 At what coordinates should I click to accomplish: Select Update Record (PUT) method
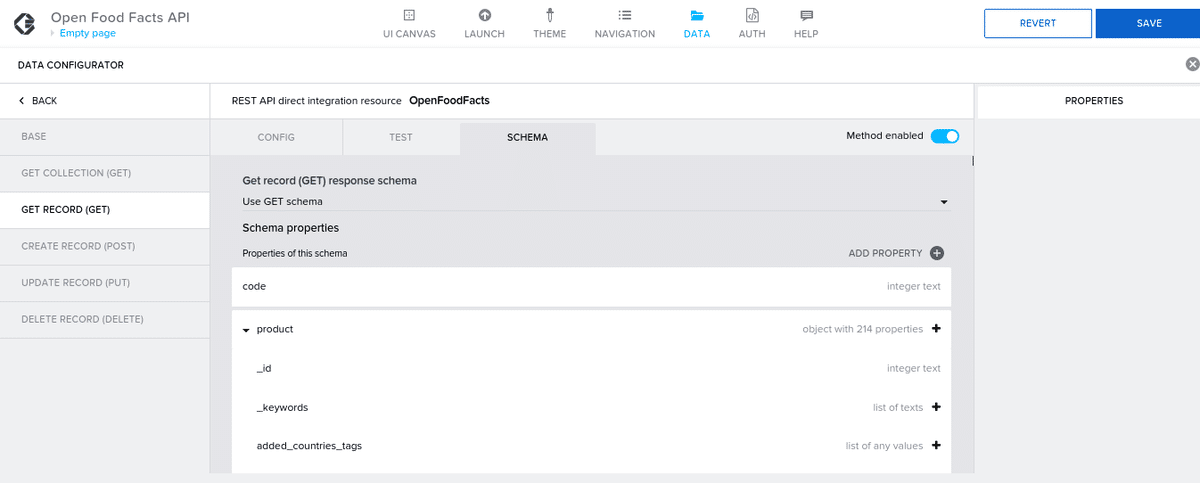coord(105,283)
